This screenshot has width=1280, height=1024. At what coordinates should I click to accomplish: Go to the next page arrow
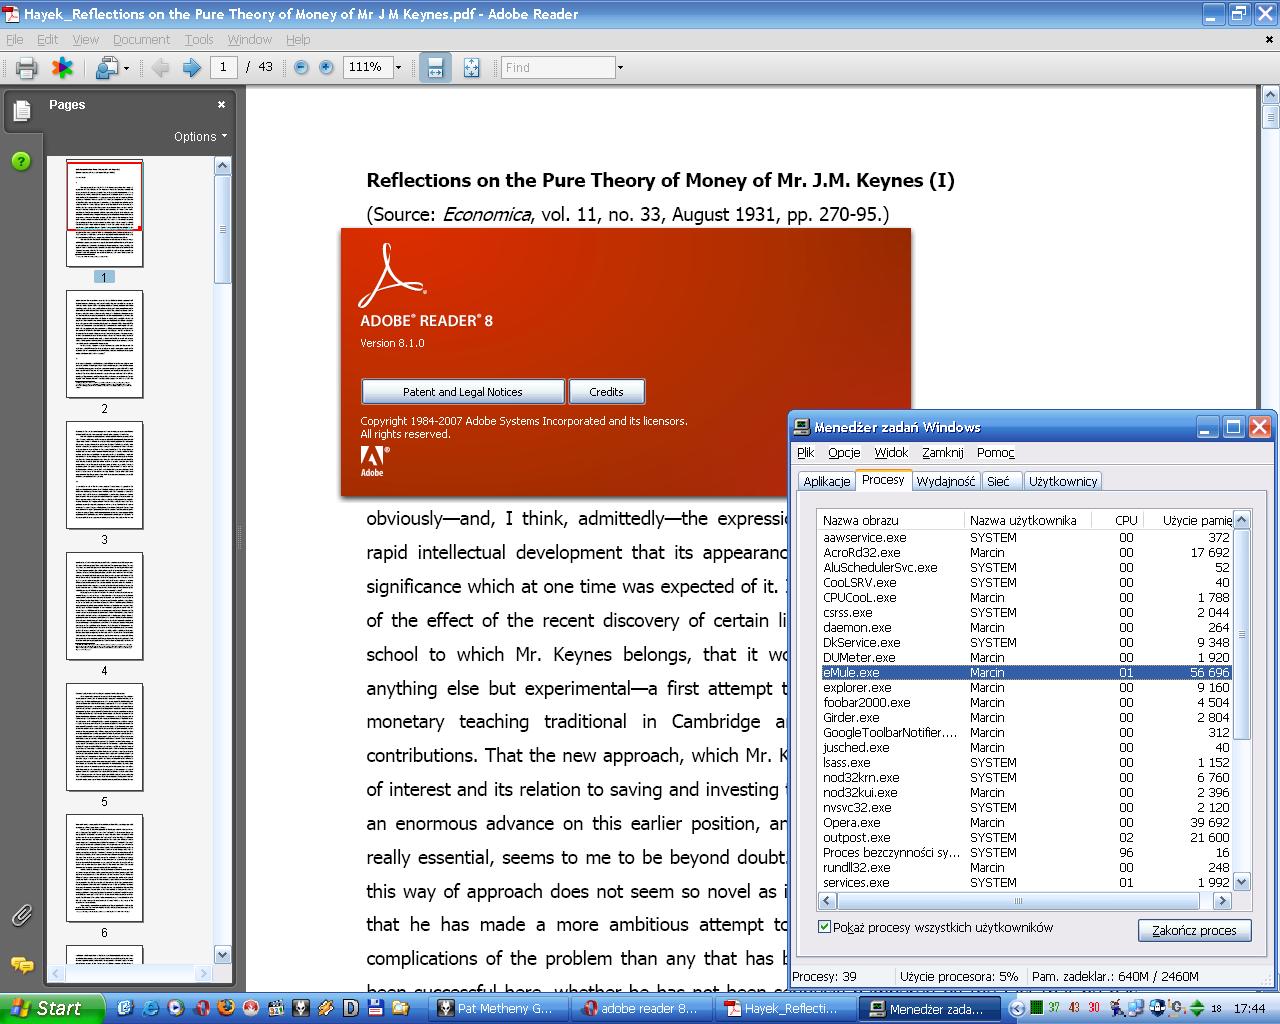pos(191,68)
